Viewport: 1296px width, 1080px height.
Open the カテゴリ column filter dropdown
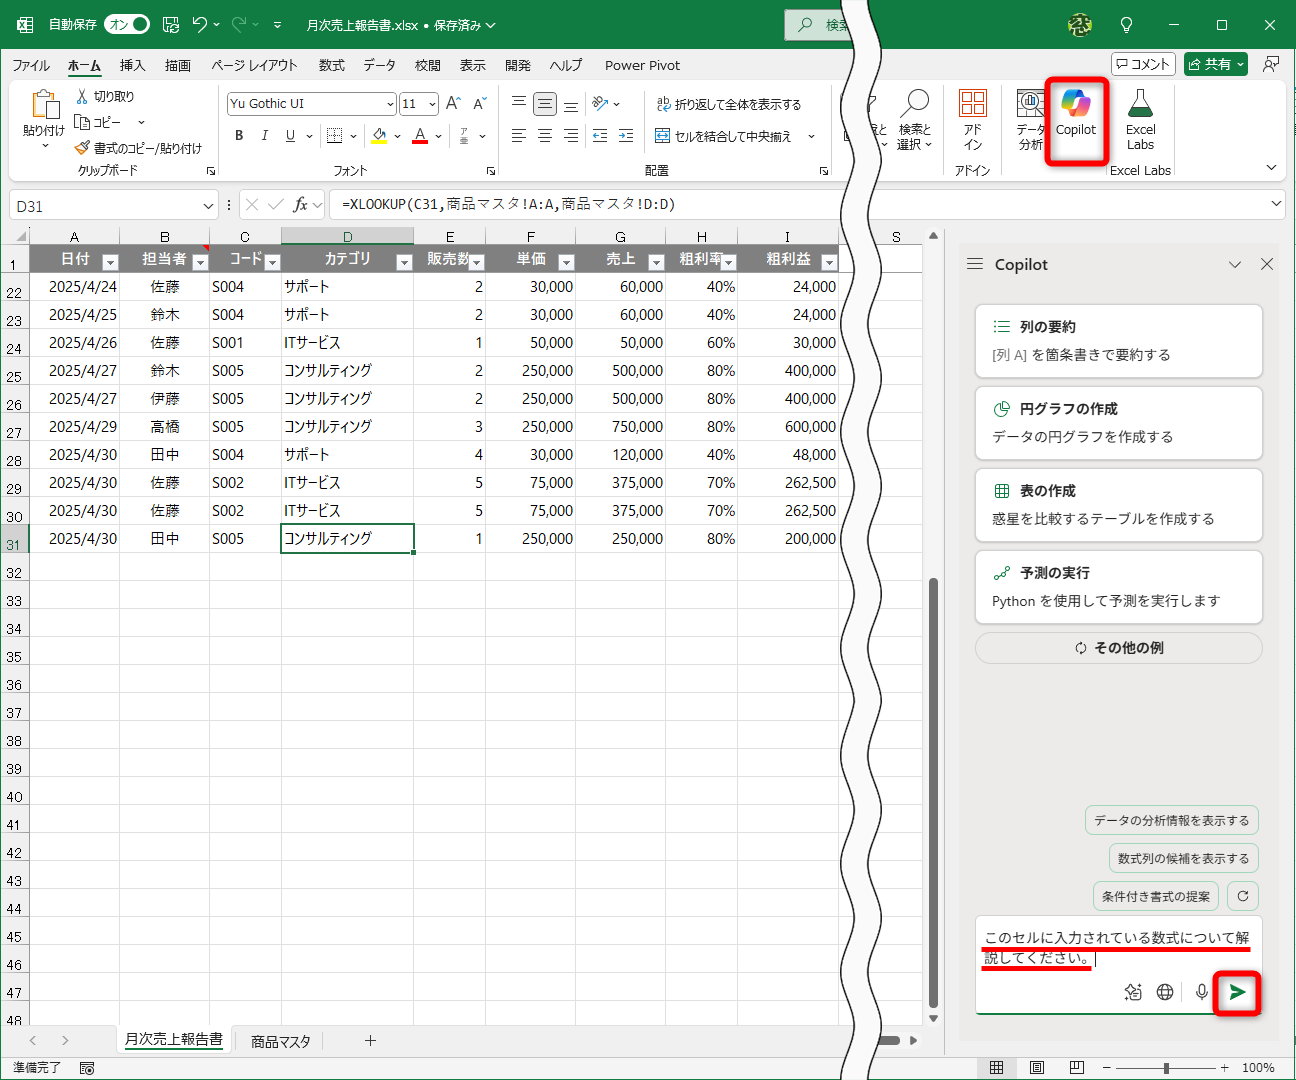[x=404, y=262]
